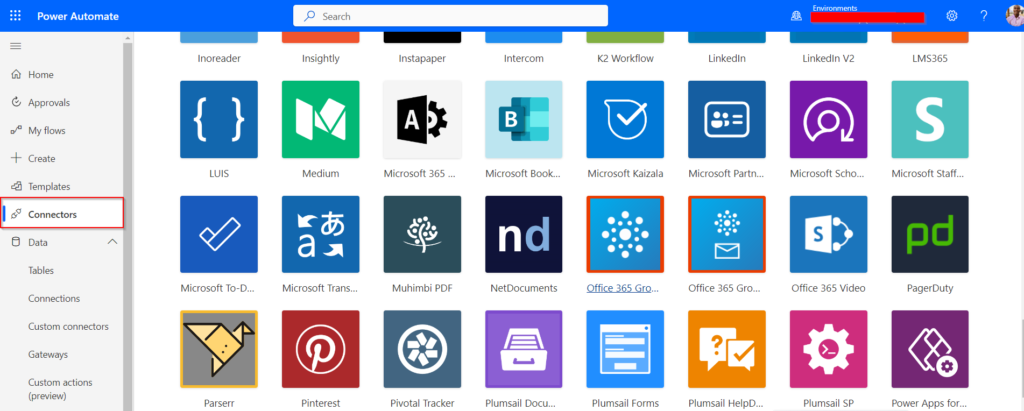Click the Office 365 Groups link

click(x=625, y=289)
